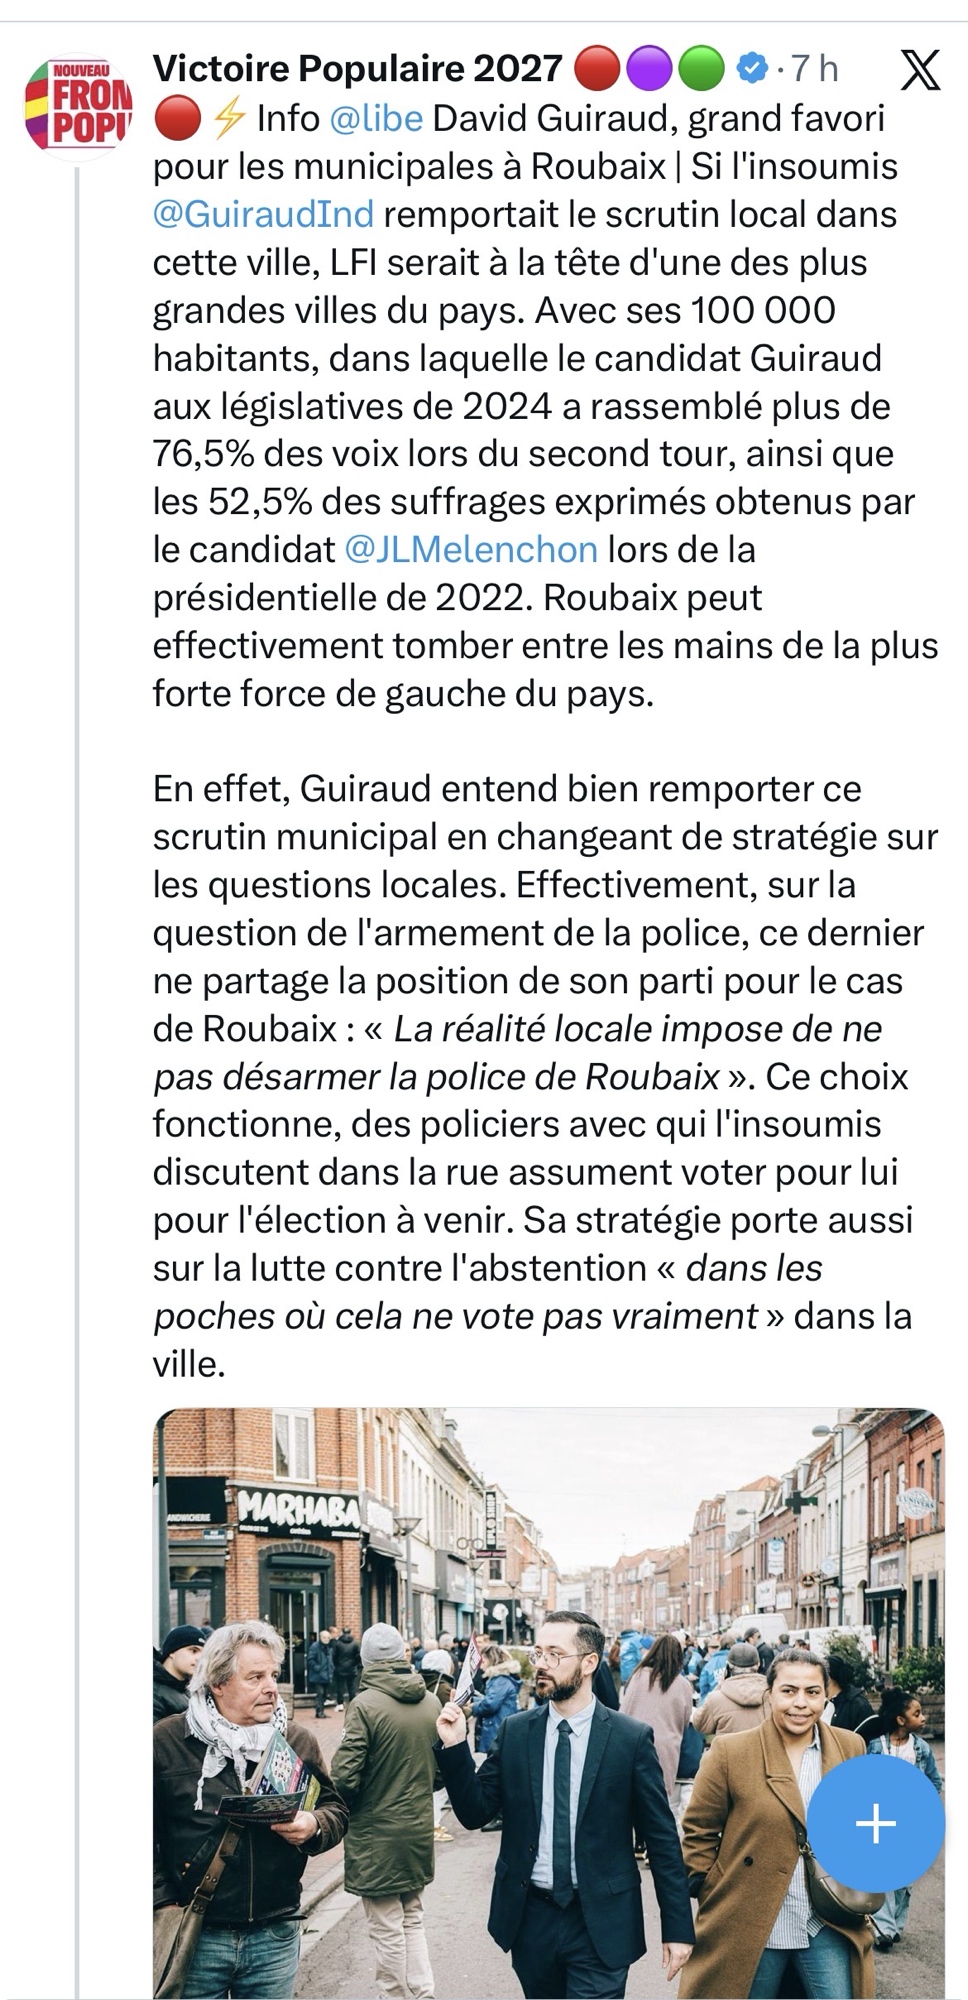Click the 7 h timestamp

point(814,68)
